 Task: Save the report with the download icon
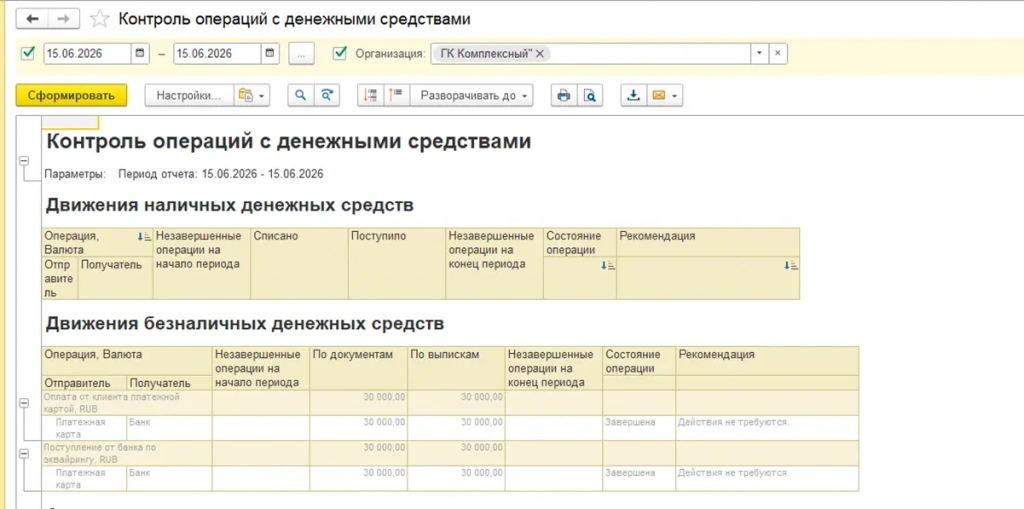coord(633,95)
